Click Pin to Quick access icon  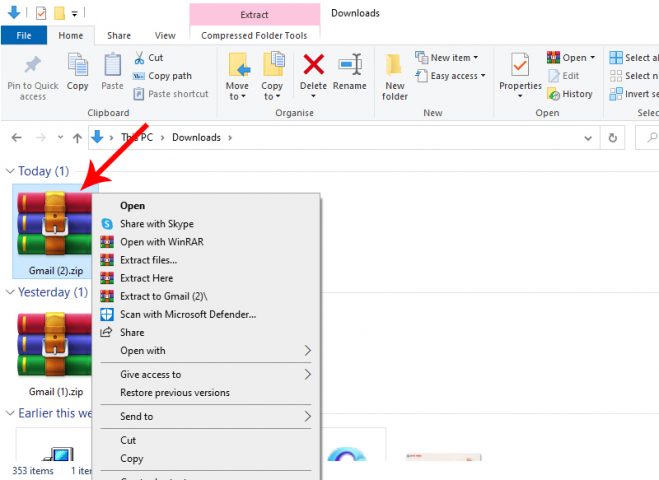pos(33,65)
